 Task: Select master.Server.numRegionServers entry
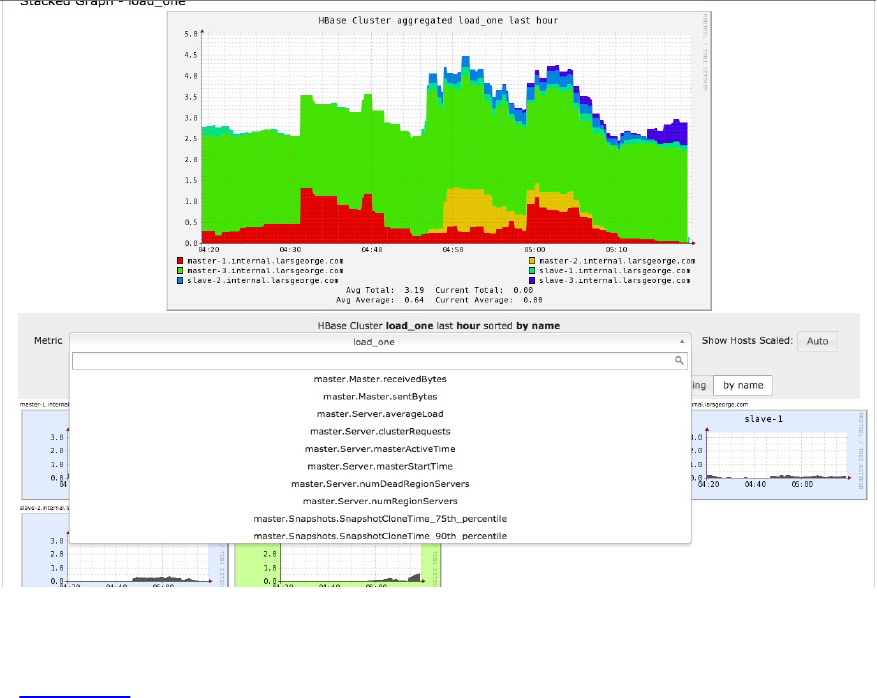tap(380, 501)
